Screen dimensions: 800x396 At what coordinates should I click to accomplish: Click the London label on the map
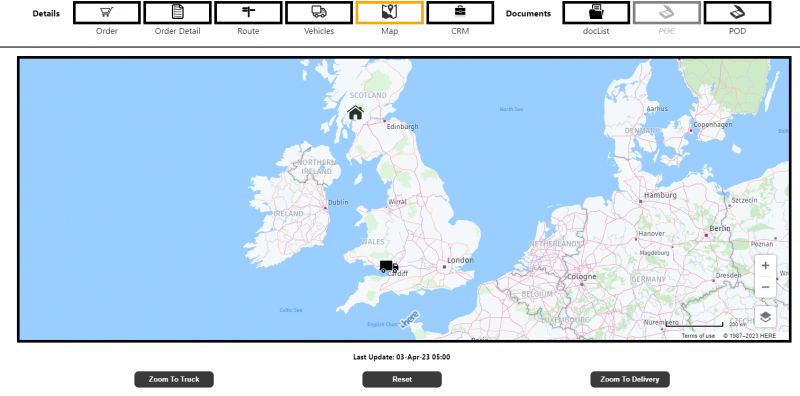[x=460, y=260]
